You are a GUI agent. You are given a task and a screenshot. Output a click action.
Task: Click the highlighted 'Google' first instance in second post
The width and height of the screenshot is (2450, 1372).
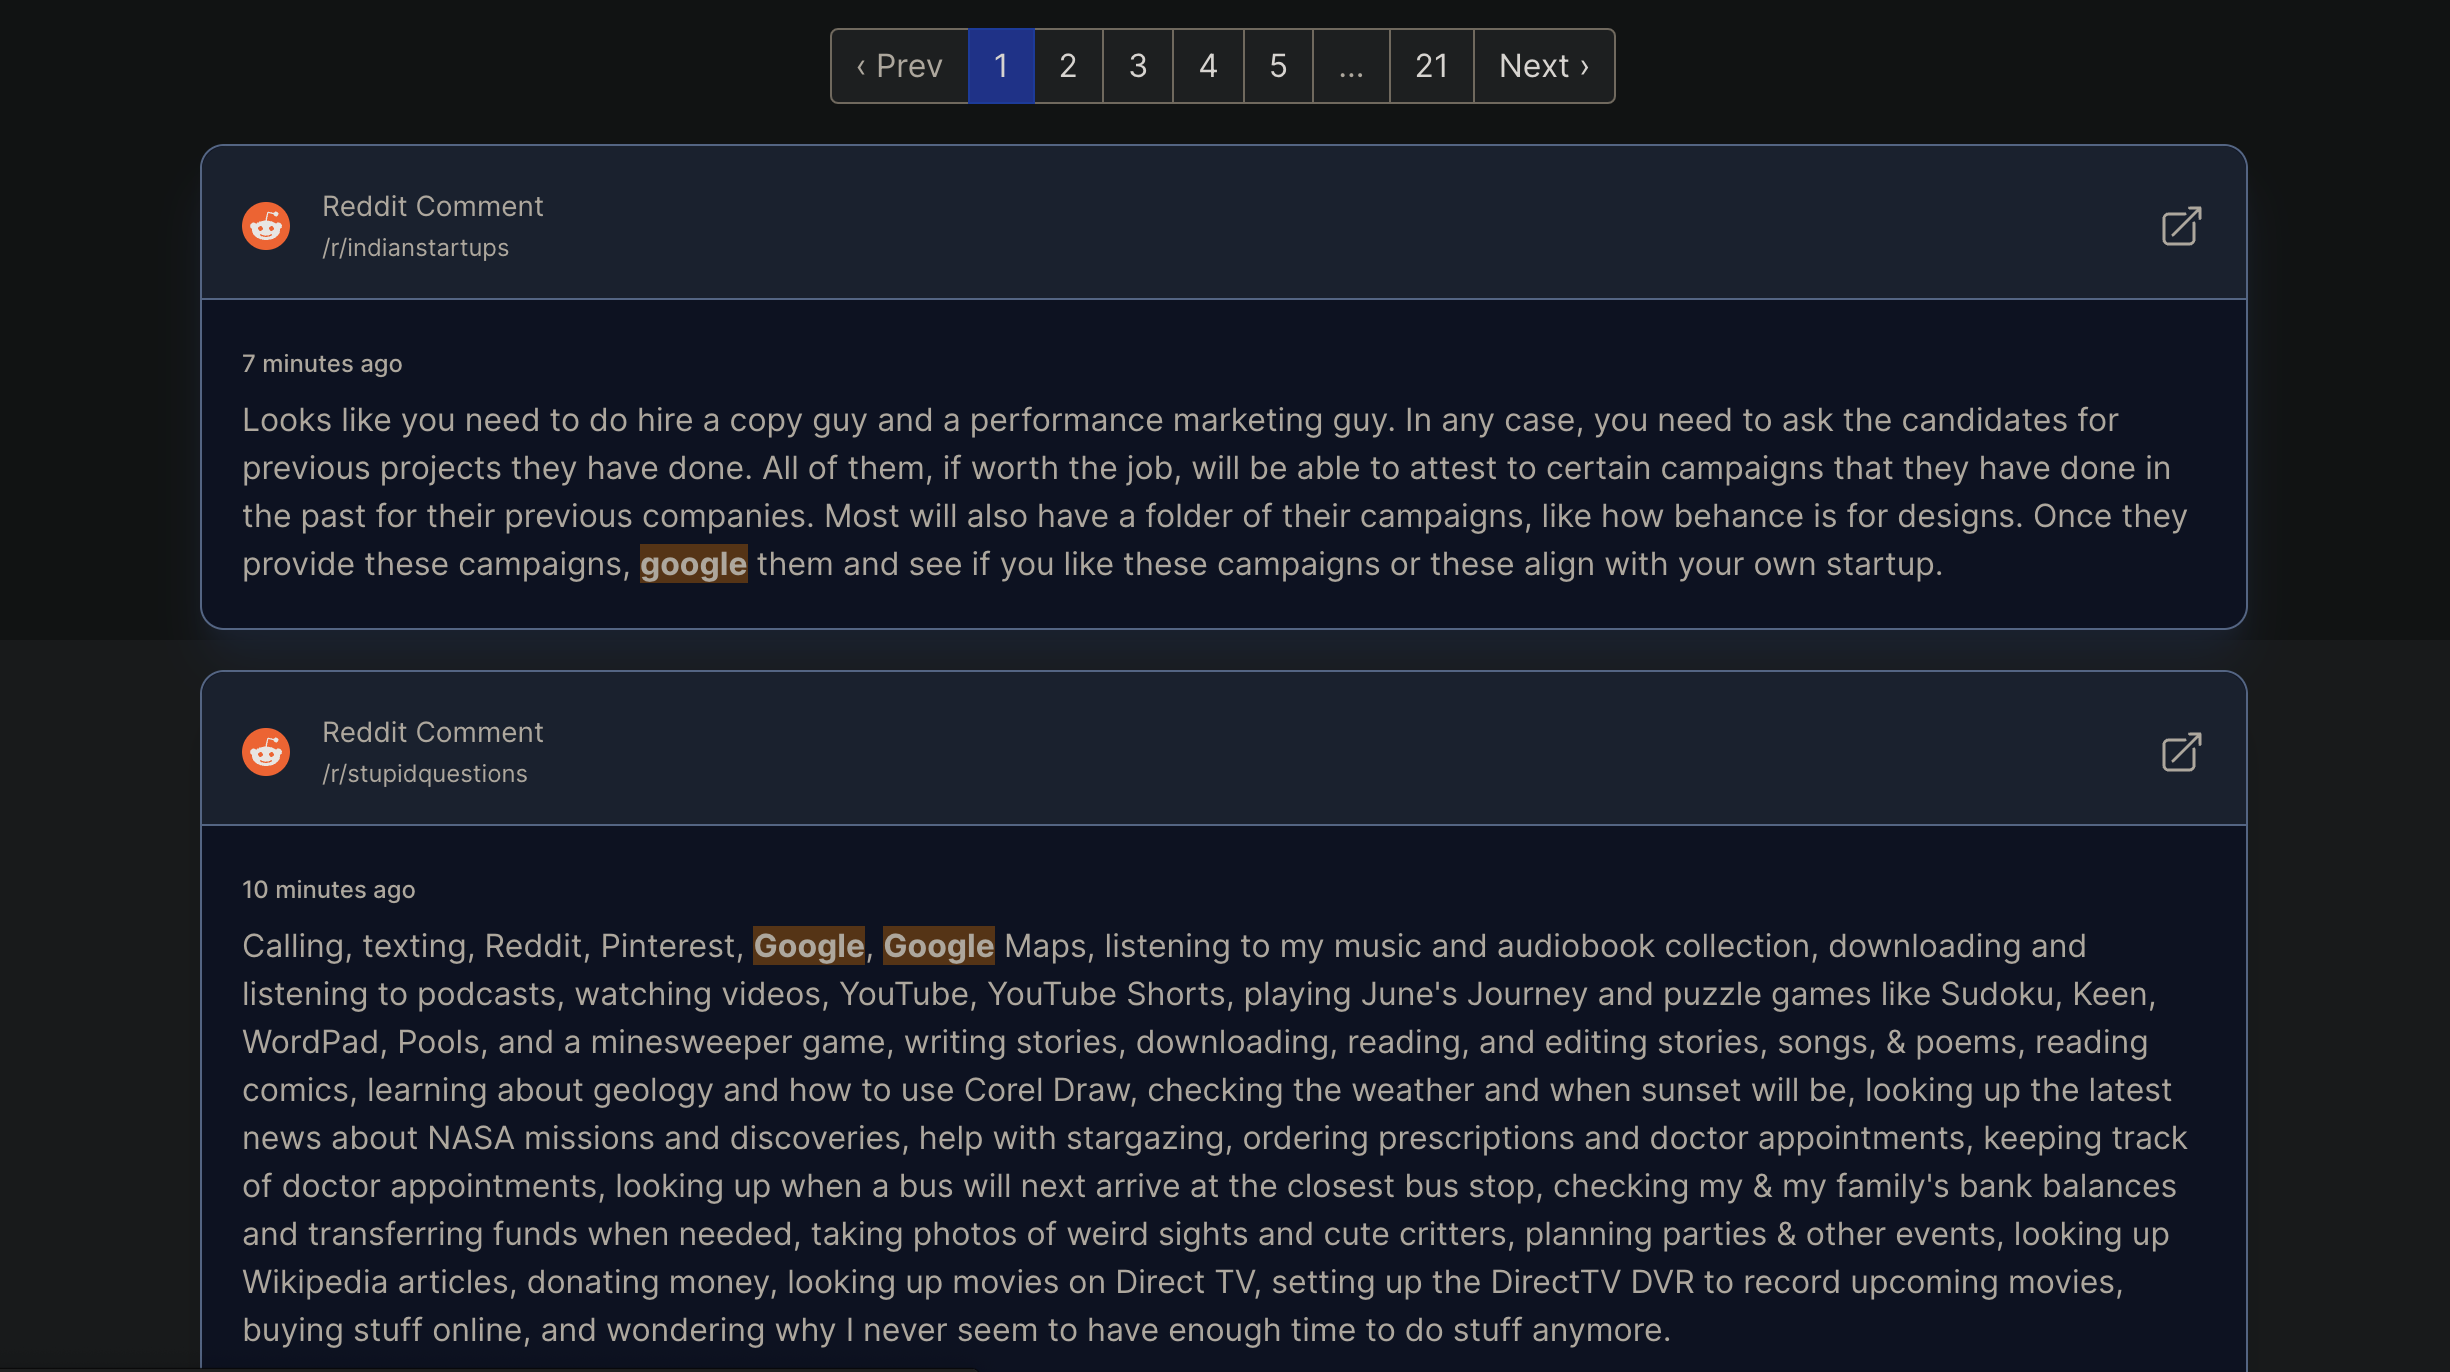[x=809, y=946]
